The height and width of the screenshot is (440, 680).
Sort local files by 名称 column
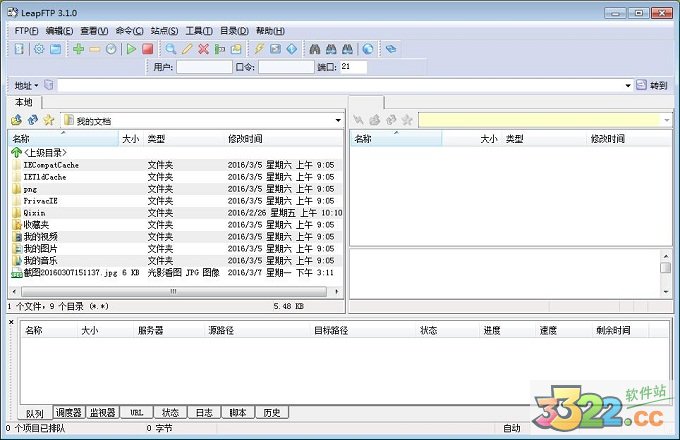pyautogui.click(x=63, y=139)
